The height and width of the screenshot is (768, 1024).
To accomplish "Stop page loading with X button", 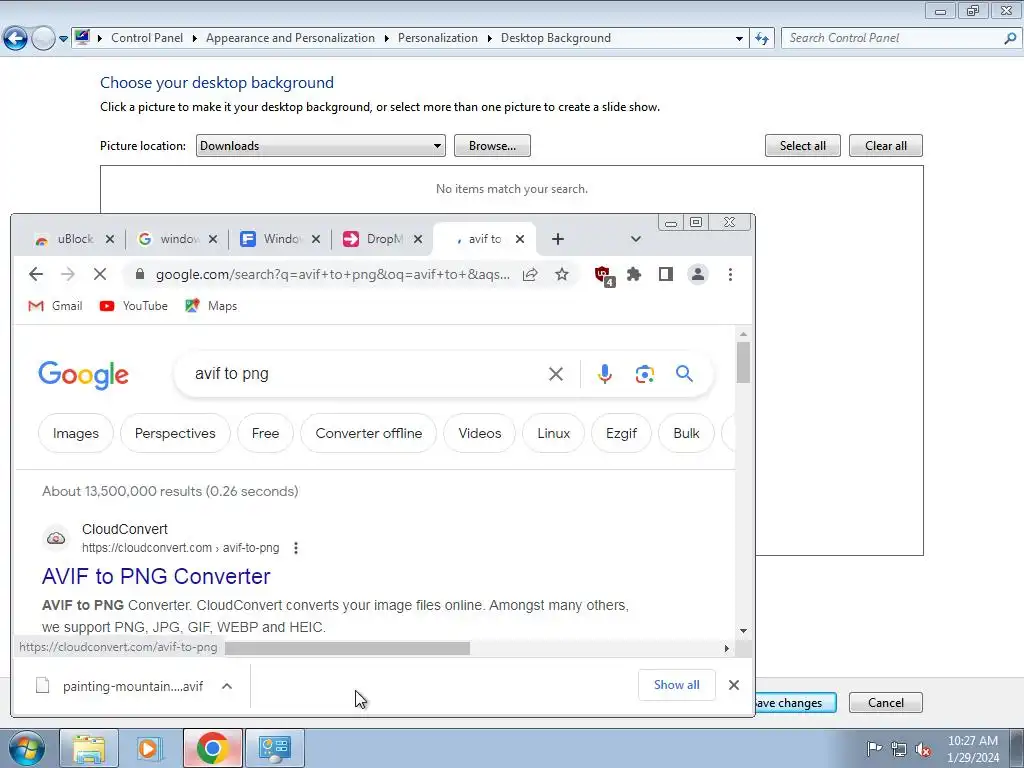I will click(100, 274).
